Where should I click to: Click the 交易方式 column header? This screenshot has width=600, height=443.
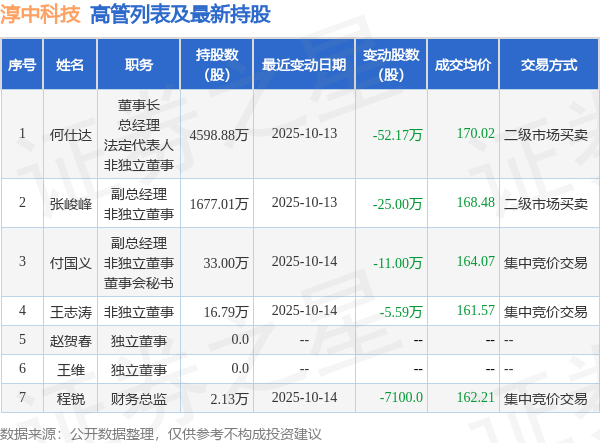pos(549,65)
